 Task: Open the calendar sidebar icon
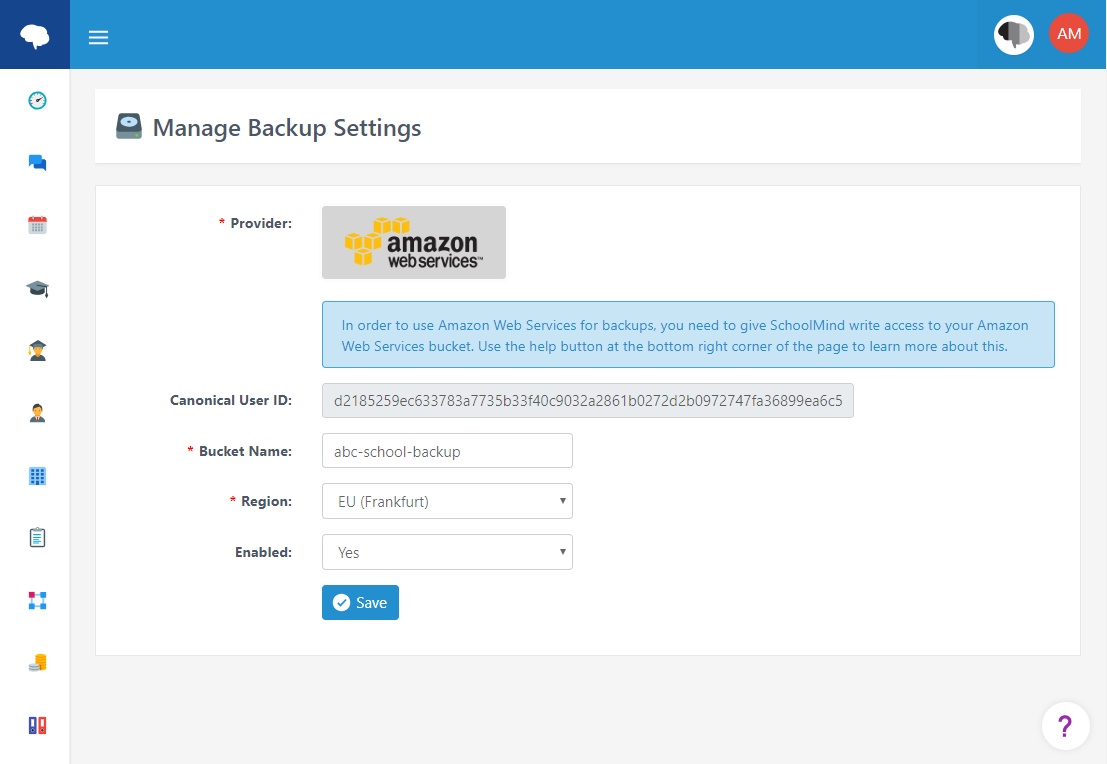37,225
